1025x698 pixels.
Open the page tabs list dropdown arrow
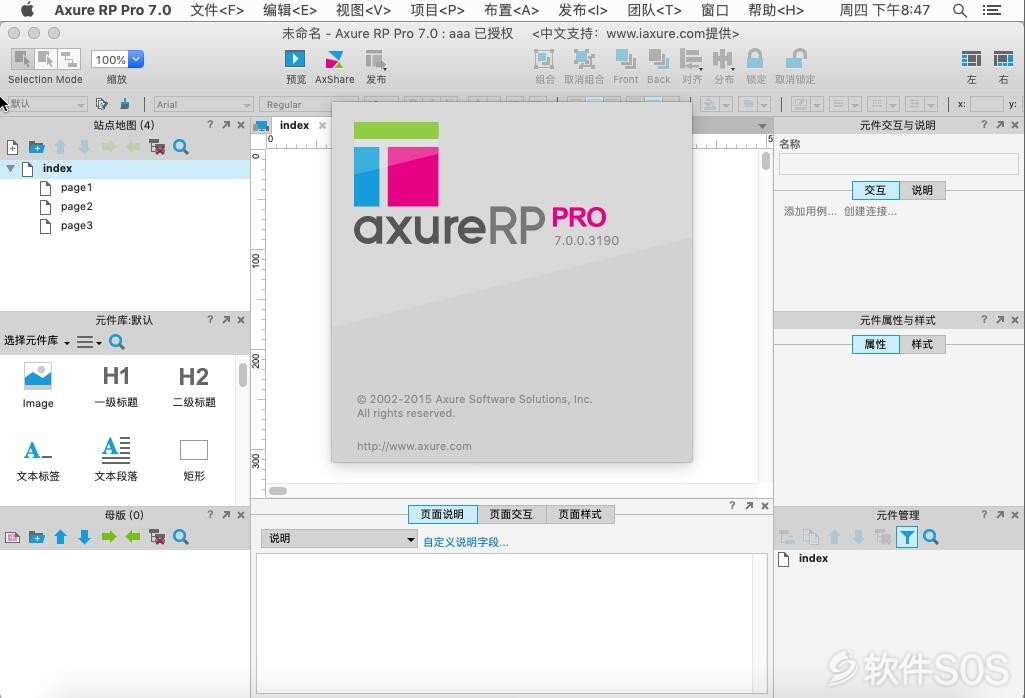pyautogui.click(x=762, y=125)
